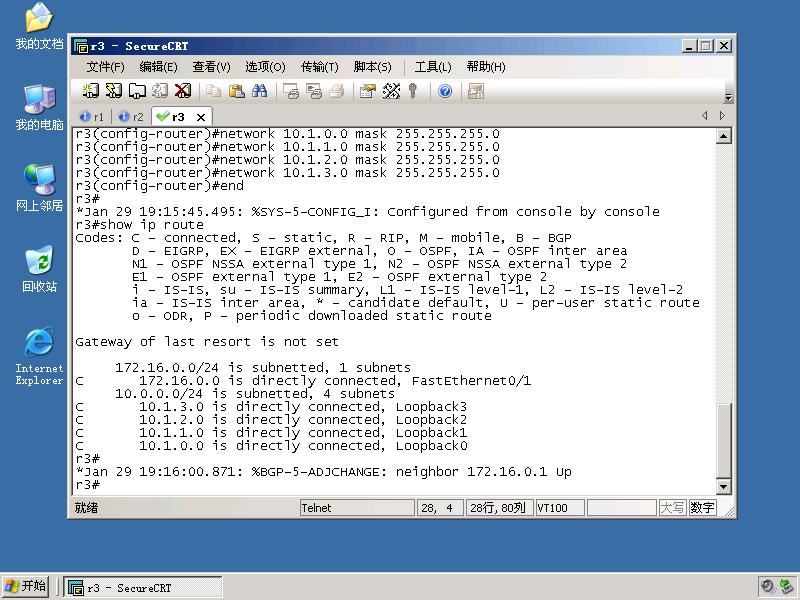Click the Quick Connect lightning icon

[x=114, y=91]
